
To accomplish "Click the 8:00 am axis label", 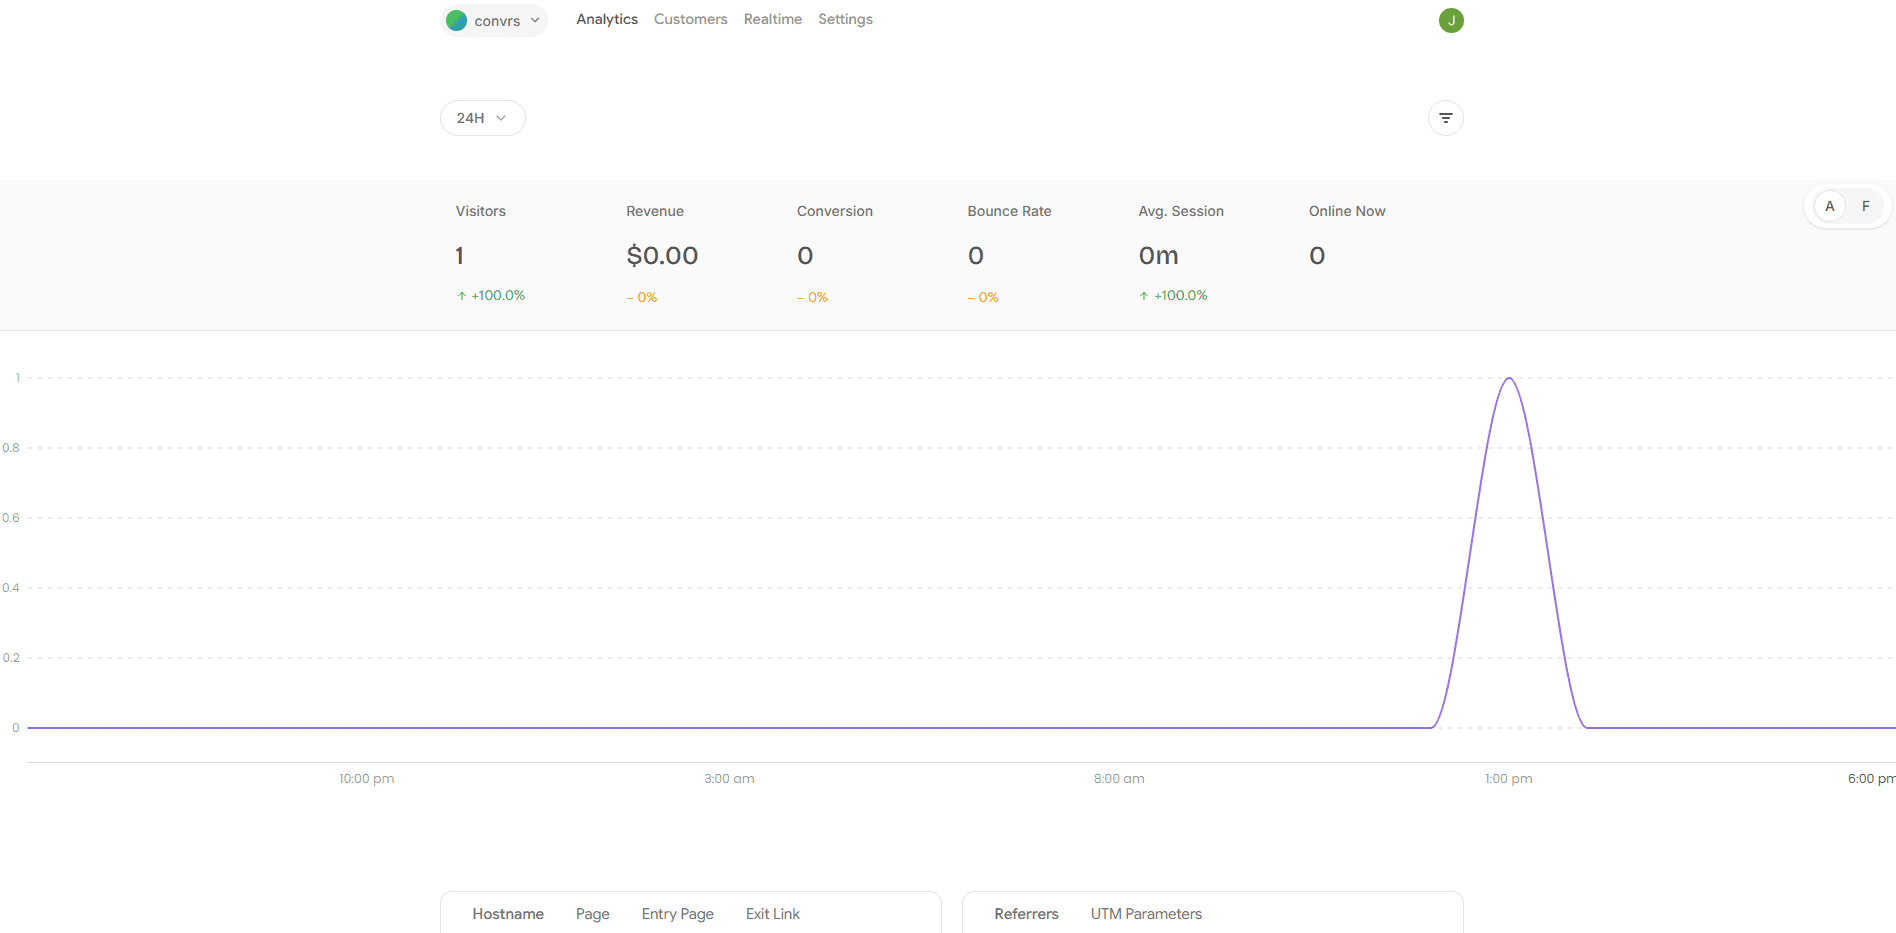I will [x=1119, y=778].
